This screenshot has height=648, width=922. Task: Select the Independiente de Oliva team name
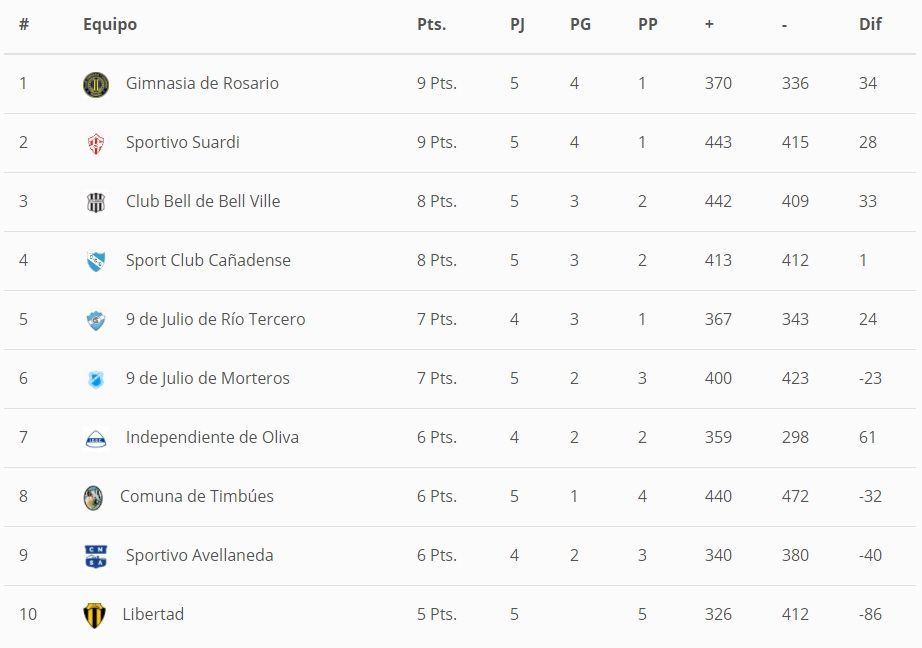point(212,437)
